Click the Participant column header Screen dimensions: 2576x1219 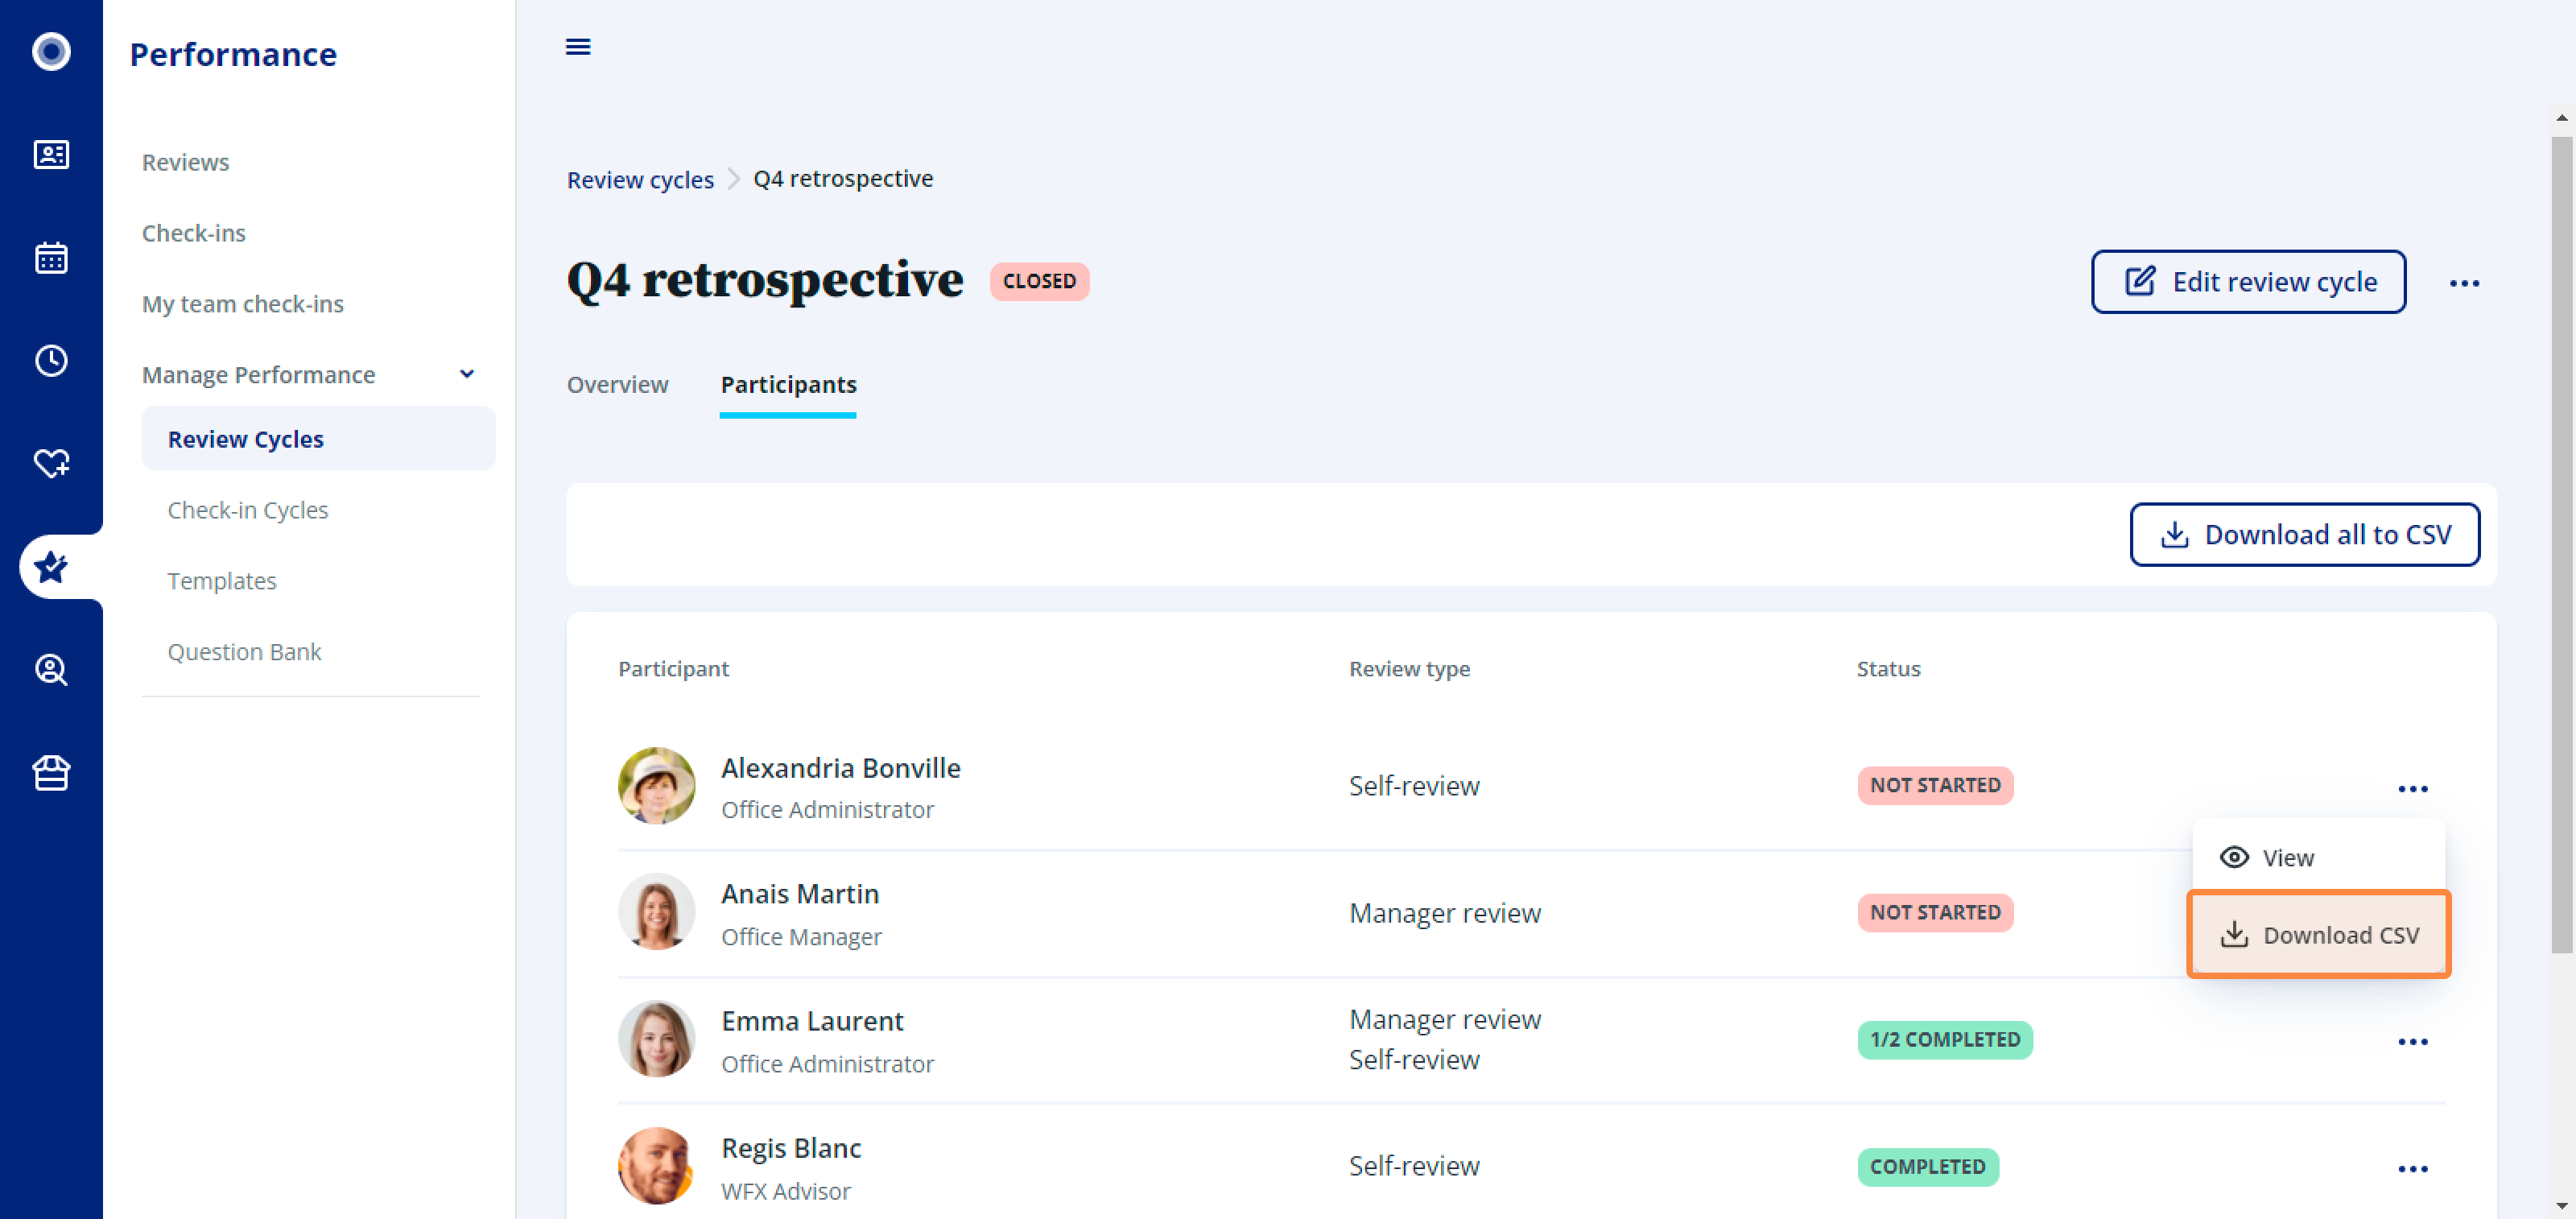pyautogui.click(x=673, y=669)
